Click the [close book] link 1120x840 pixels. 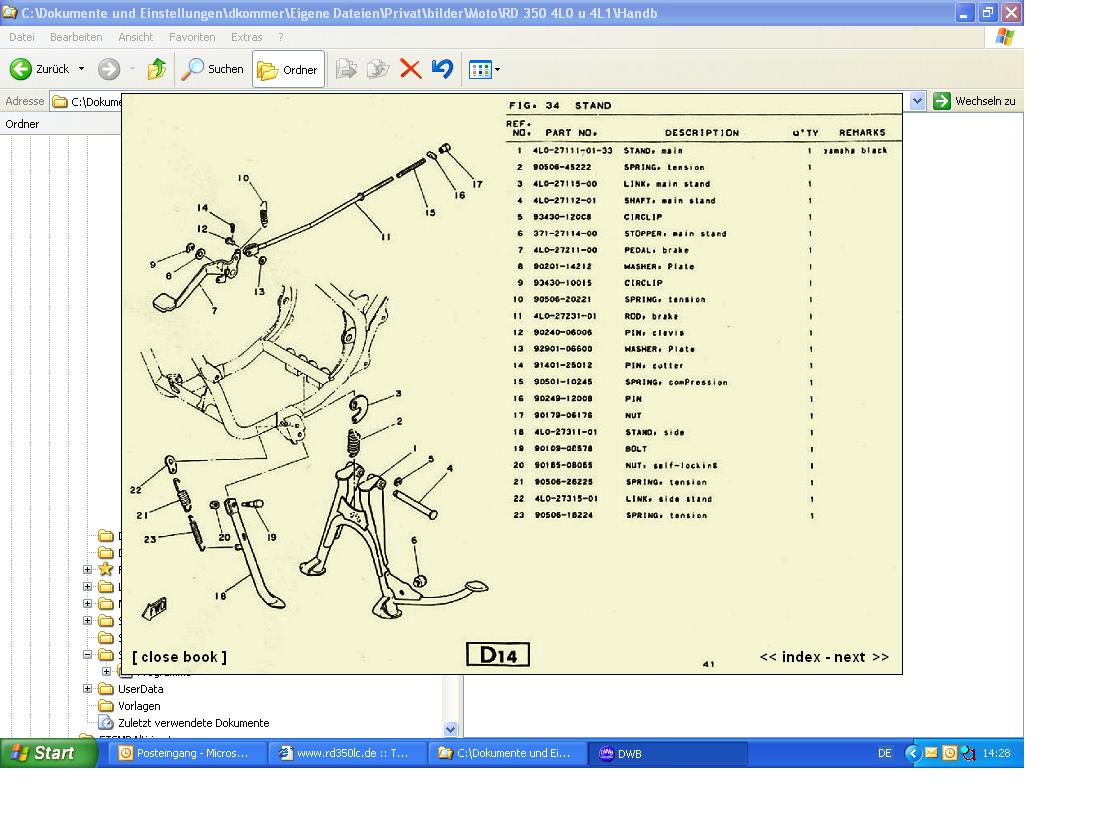179,657
